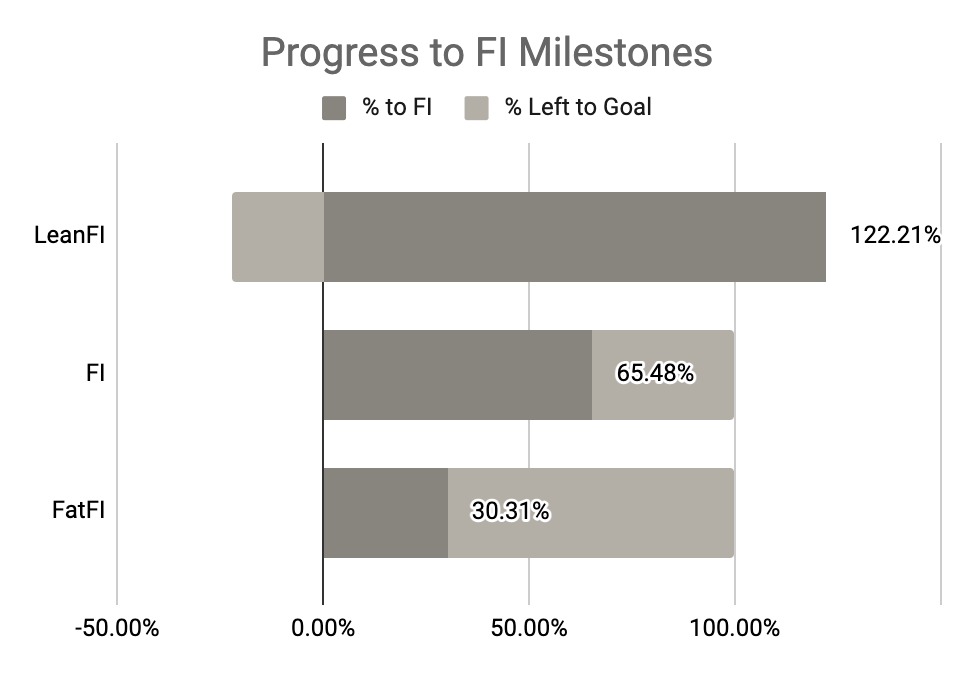Screen dimensions: 974x674
Task: Click the 100.00% horizontal axis label
Action: pyautogui.click(x=735, y=629)
